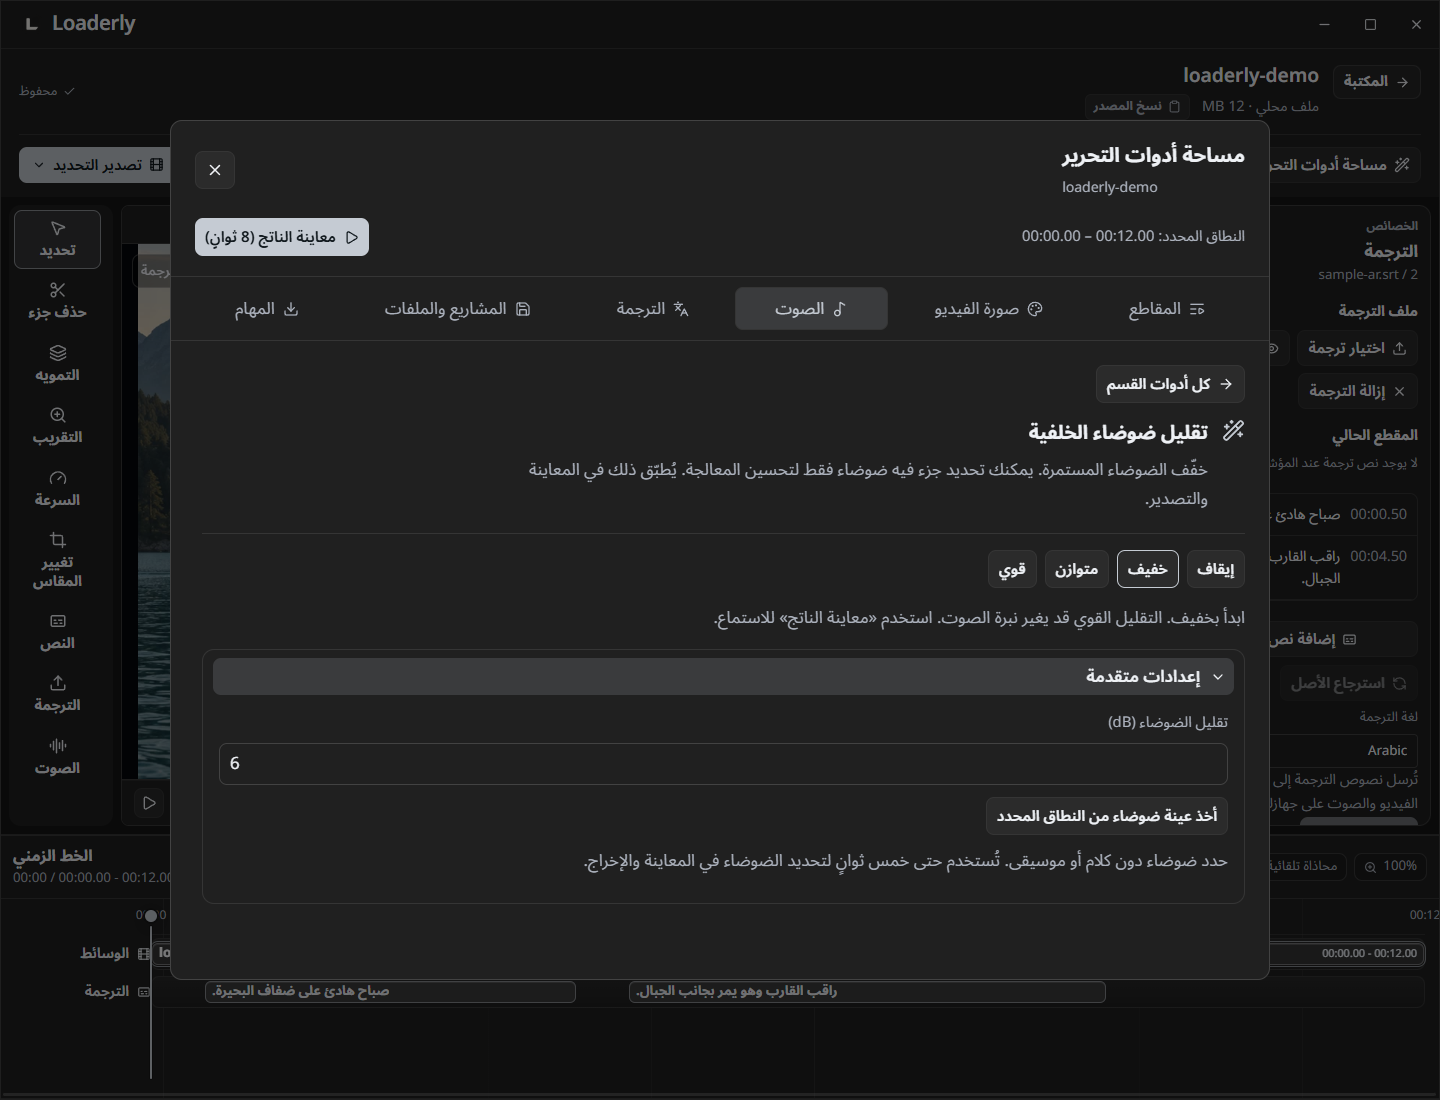
Task: Go to المشاريع والملفات tab
Action: coord(457,309)
